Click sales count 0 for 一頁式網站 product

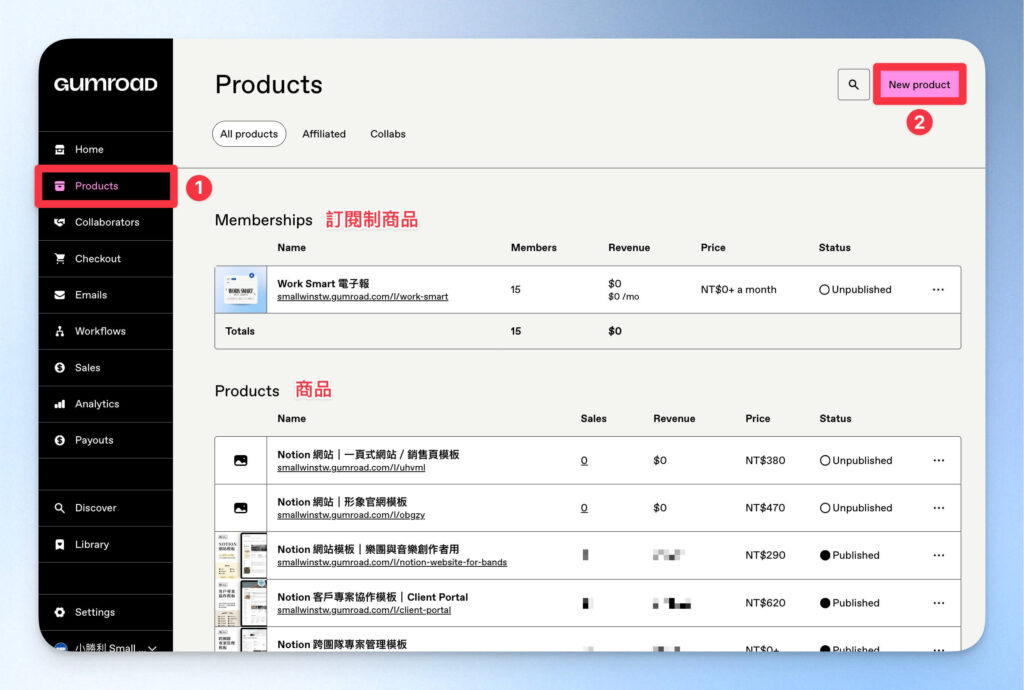pyautogui.click(x=584, y=460)
